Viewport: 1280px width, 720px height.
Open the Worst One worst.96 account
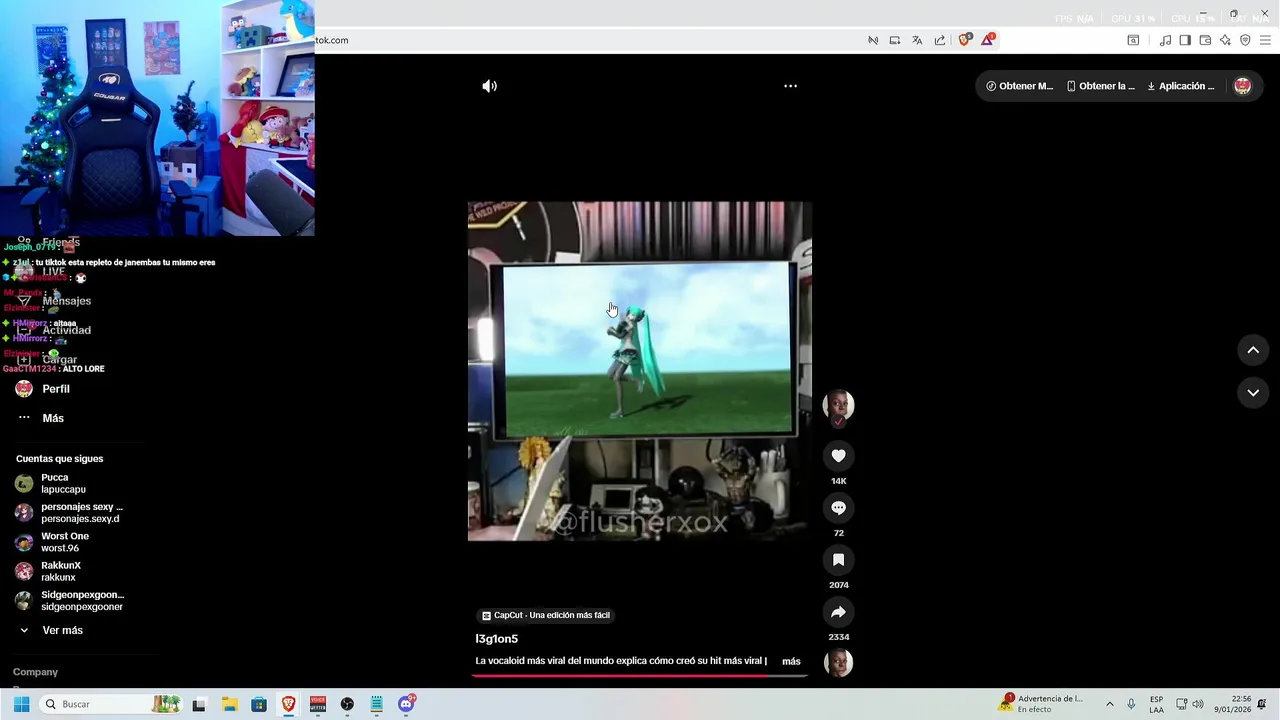click(x=52, y=542)
